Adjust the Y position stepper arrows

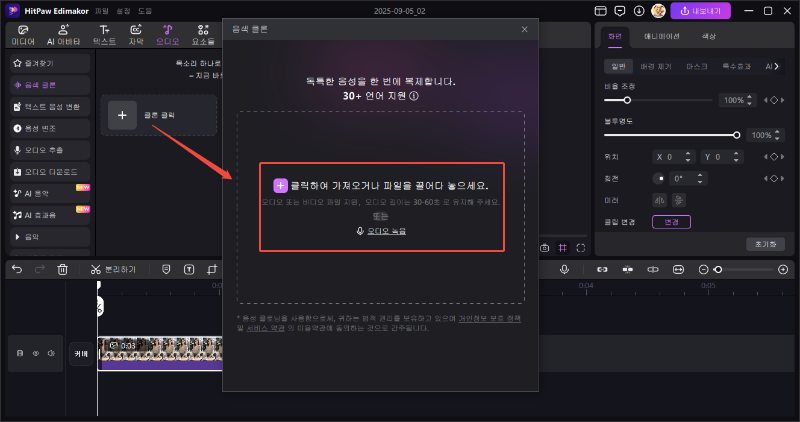tap(736, 157)
